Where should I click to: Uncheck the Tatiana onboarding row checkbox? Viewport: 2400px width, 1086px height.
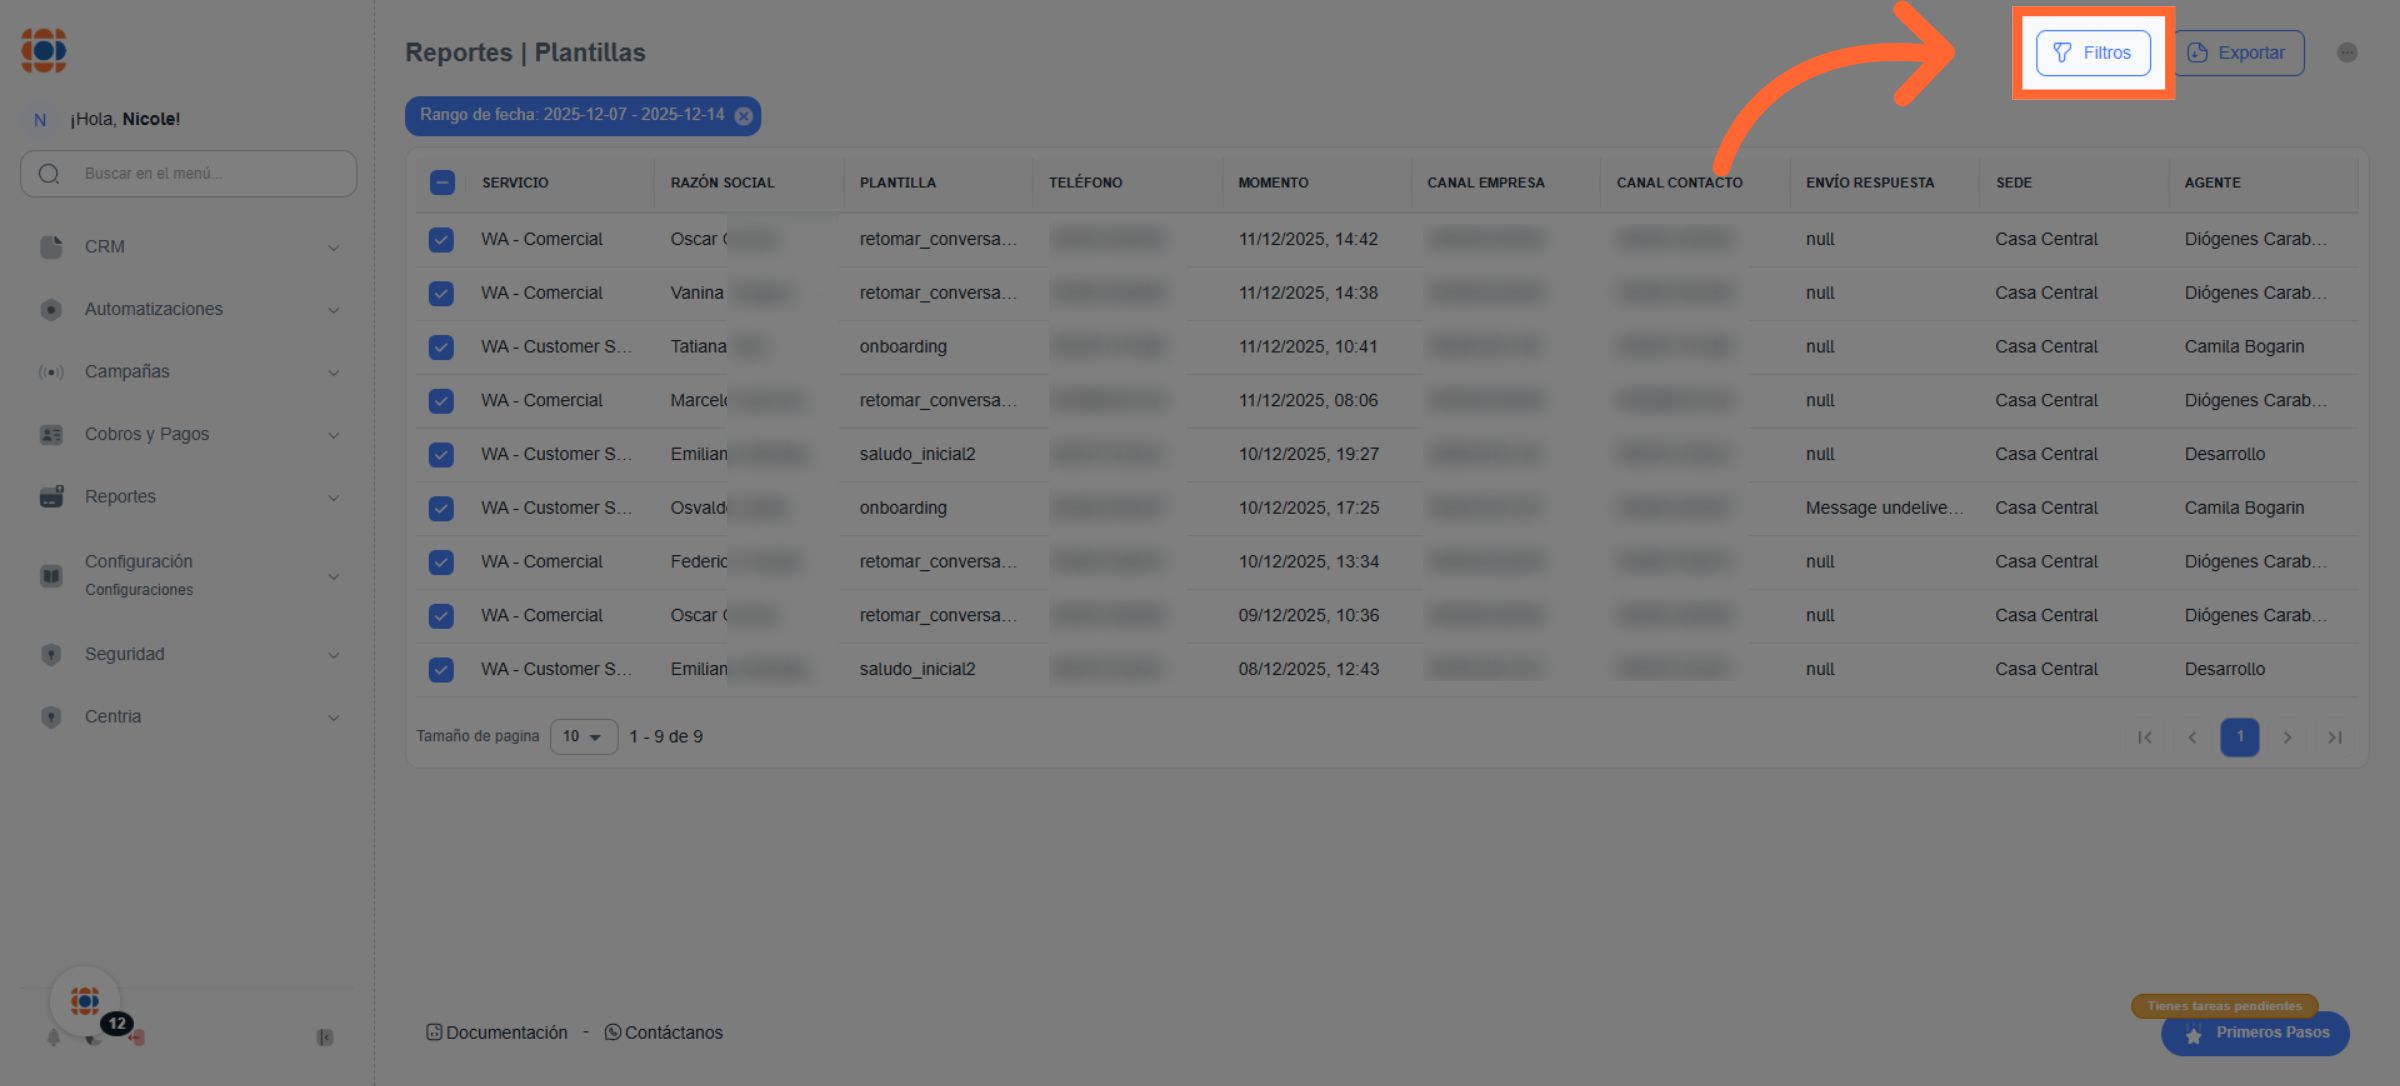(x=441, y=347)
